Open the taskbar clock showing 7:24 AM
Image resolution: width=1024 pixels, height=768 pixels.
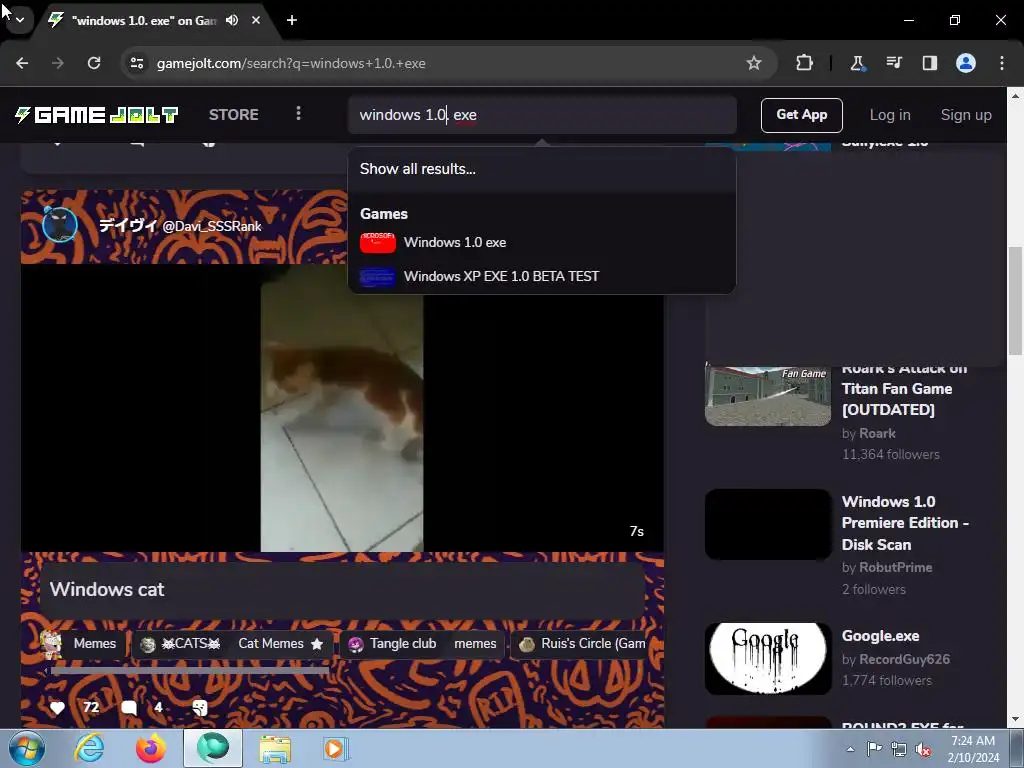973,749
